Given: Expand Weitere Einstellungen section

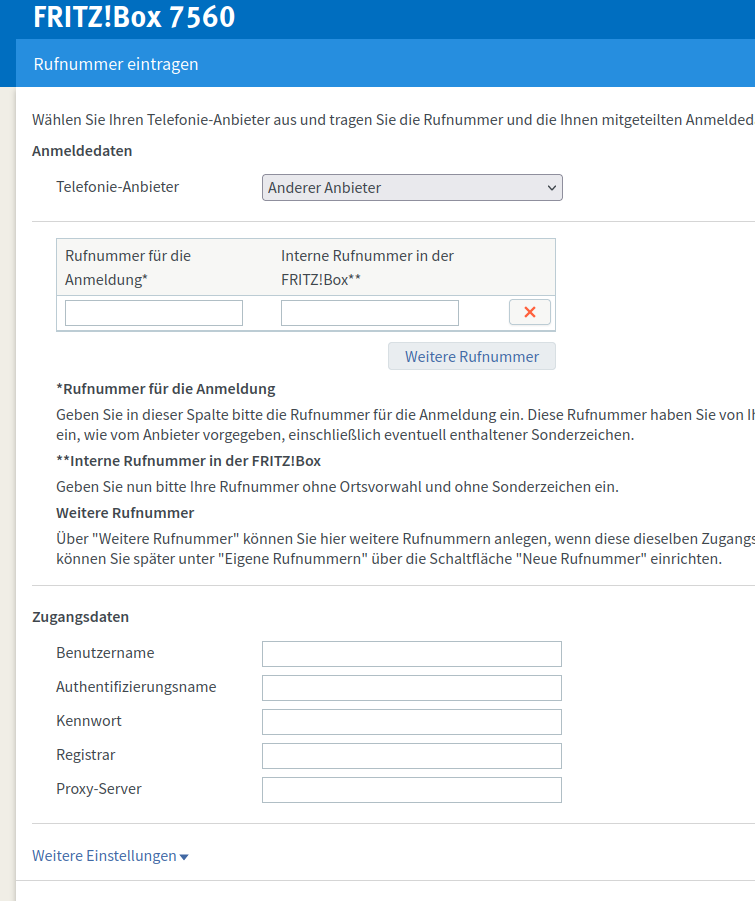Looking at the screenshot, I should tap(110, 856).
